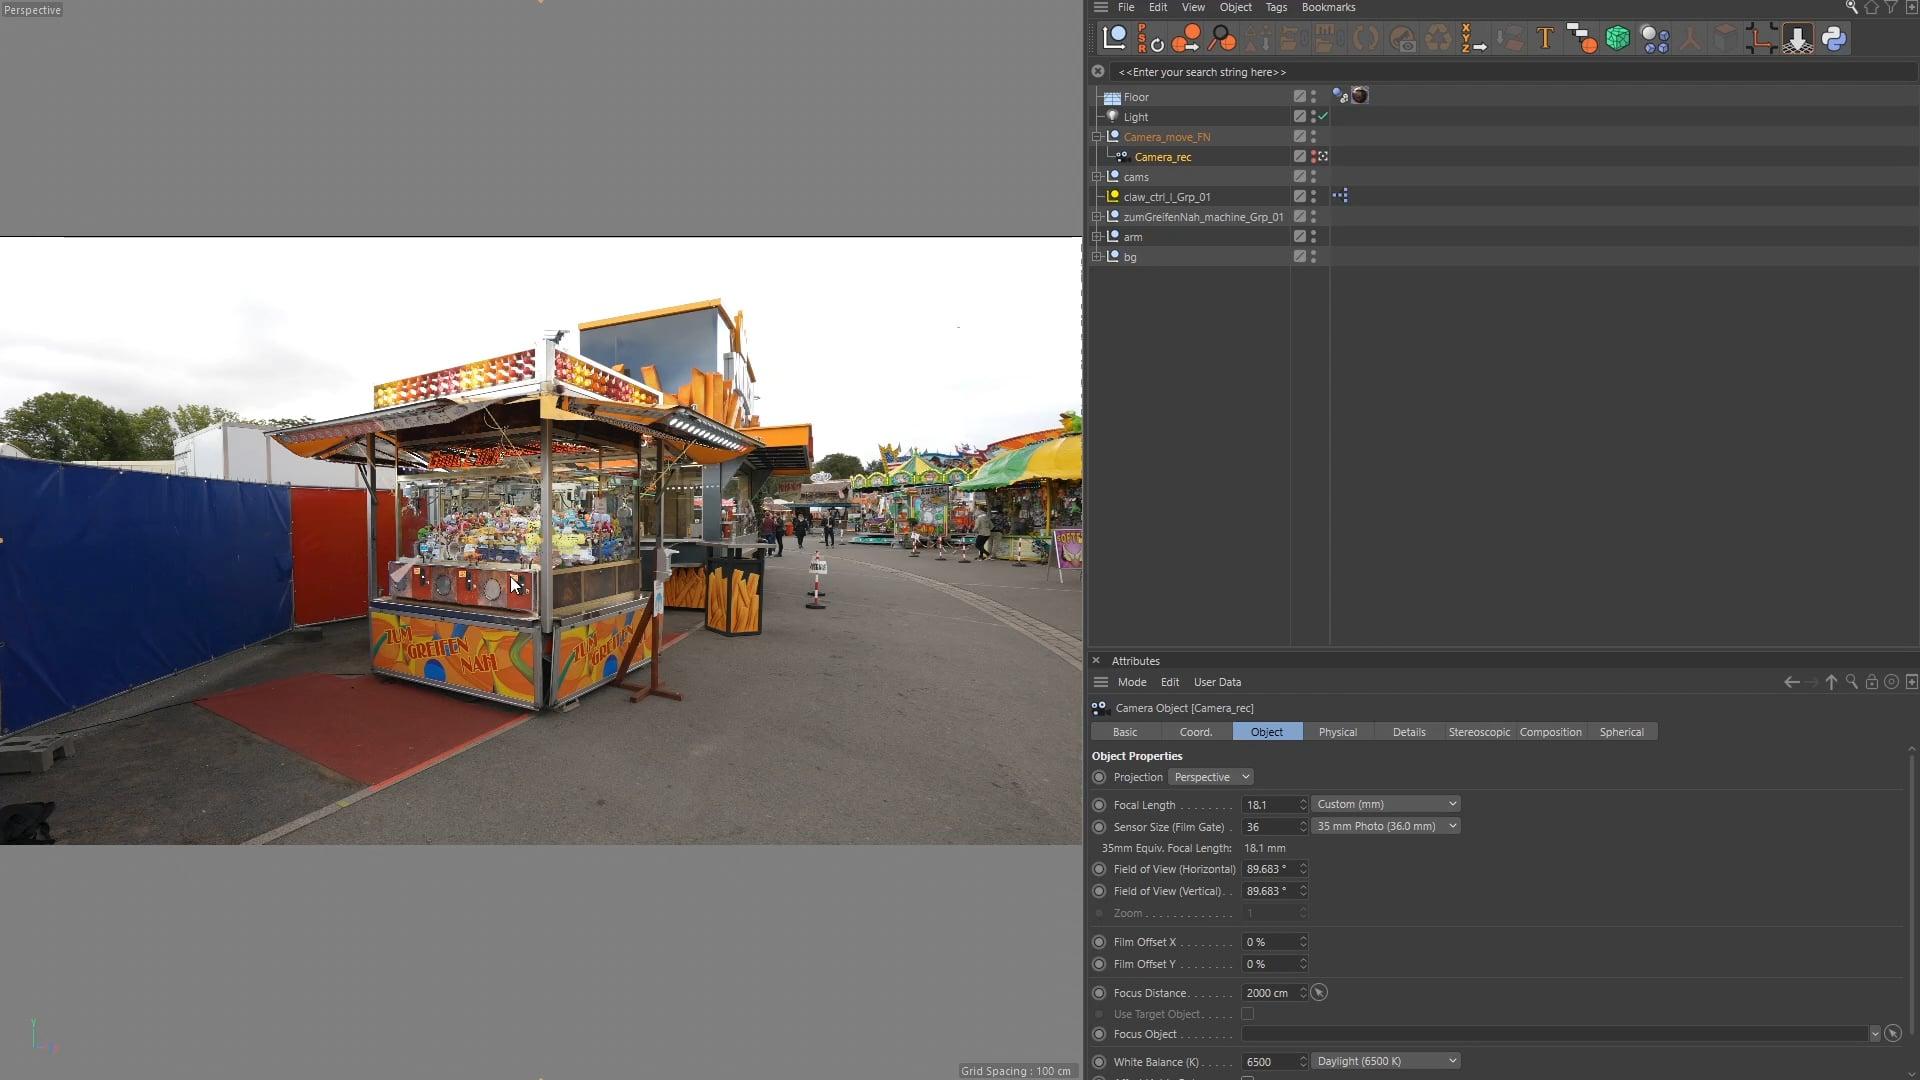The width and height of the screenshot is (1920, 1080).
Task: Click the magnifier with orange spheres icon
Action: click(1221, 39)
